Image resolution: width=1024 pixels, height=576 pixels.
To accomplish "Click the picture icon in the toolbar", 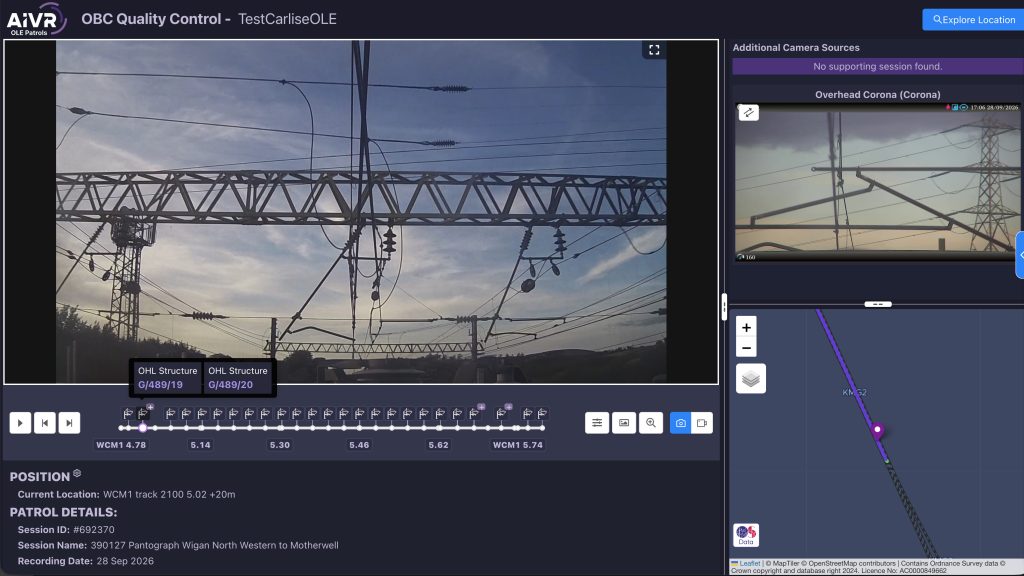I will pos(624,423).
